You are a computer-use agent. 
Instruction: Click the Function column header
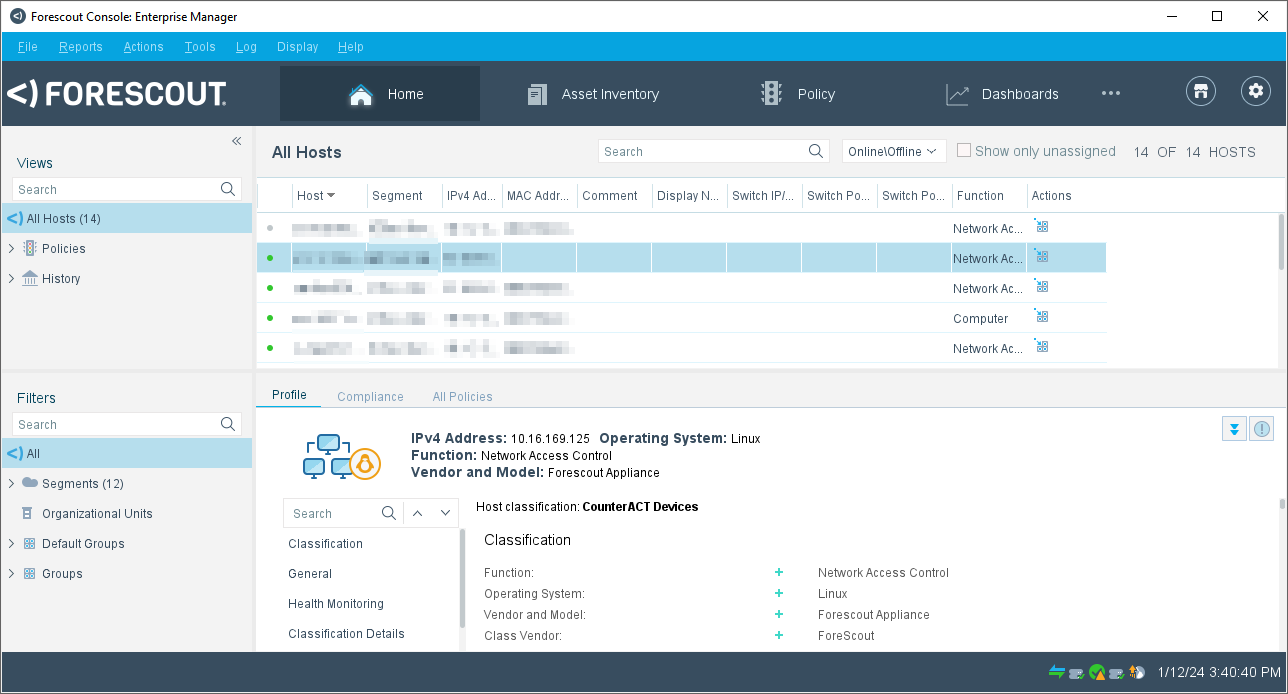coord(989,196)
